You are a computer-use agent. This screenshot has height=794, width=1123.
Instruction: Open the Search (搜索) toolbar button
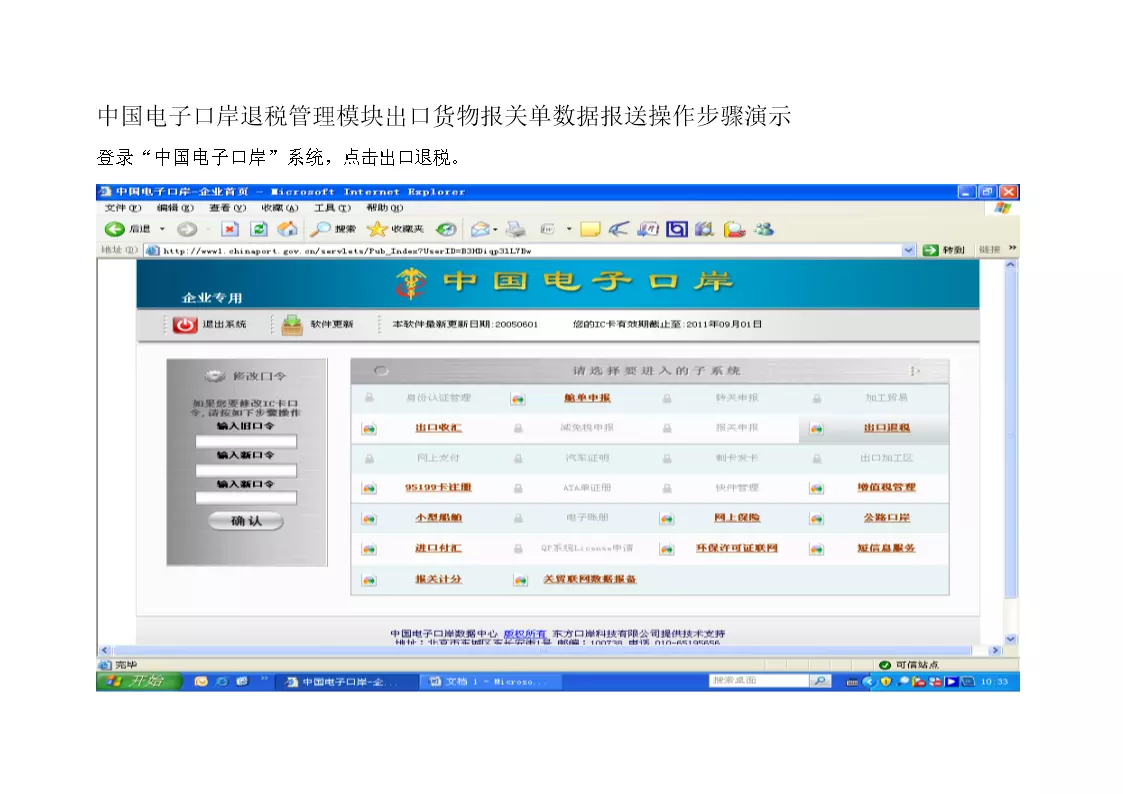click(x=332, y=229)
